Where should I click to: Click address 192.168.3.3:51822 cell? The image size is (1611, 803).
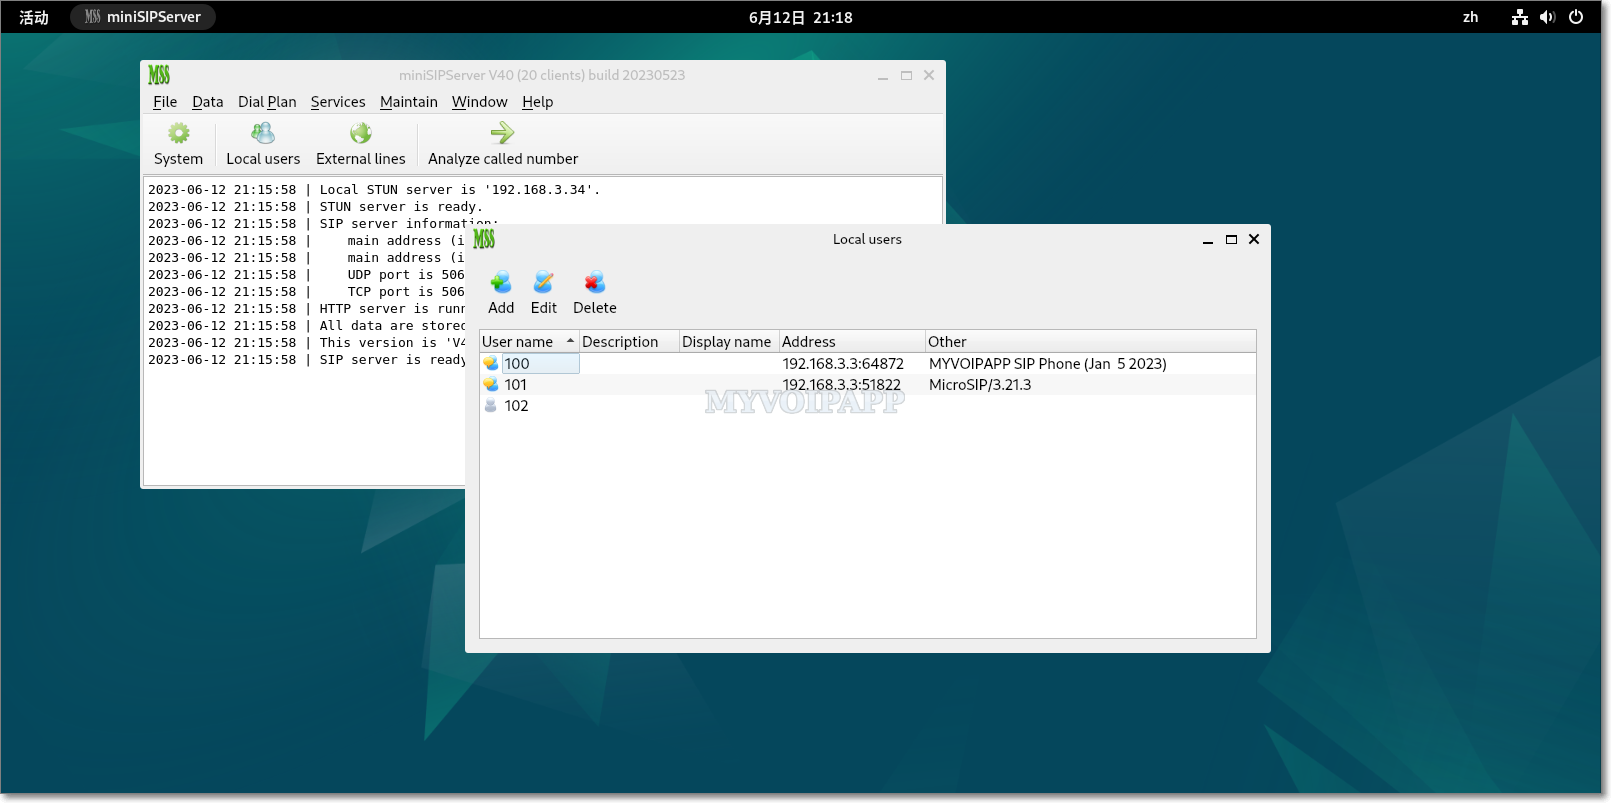842,385
